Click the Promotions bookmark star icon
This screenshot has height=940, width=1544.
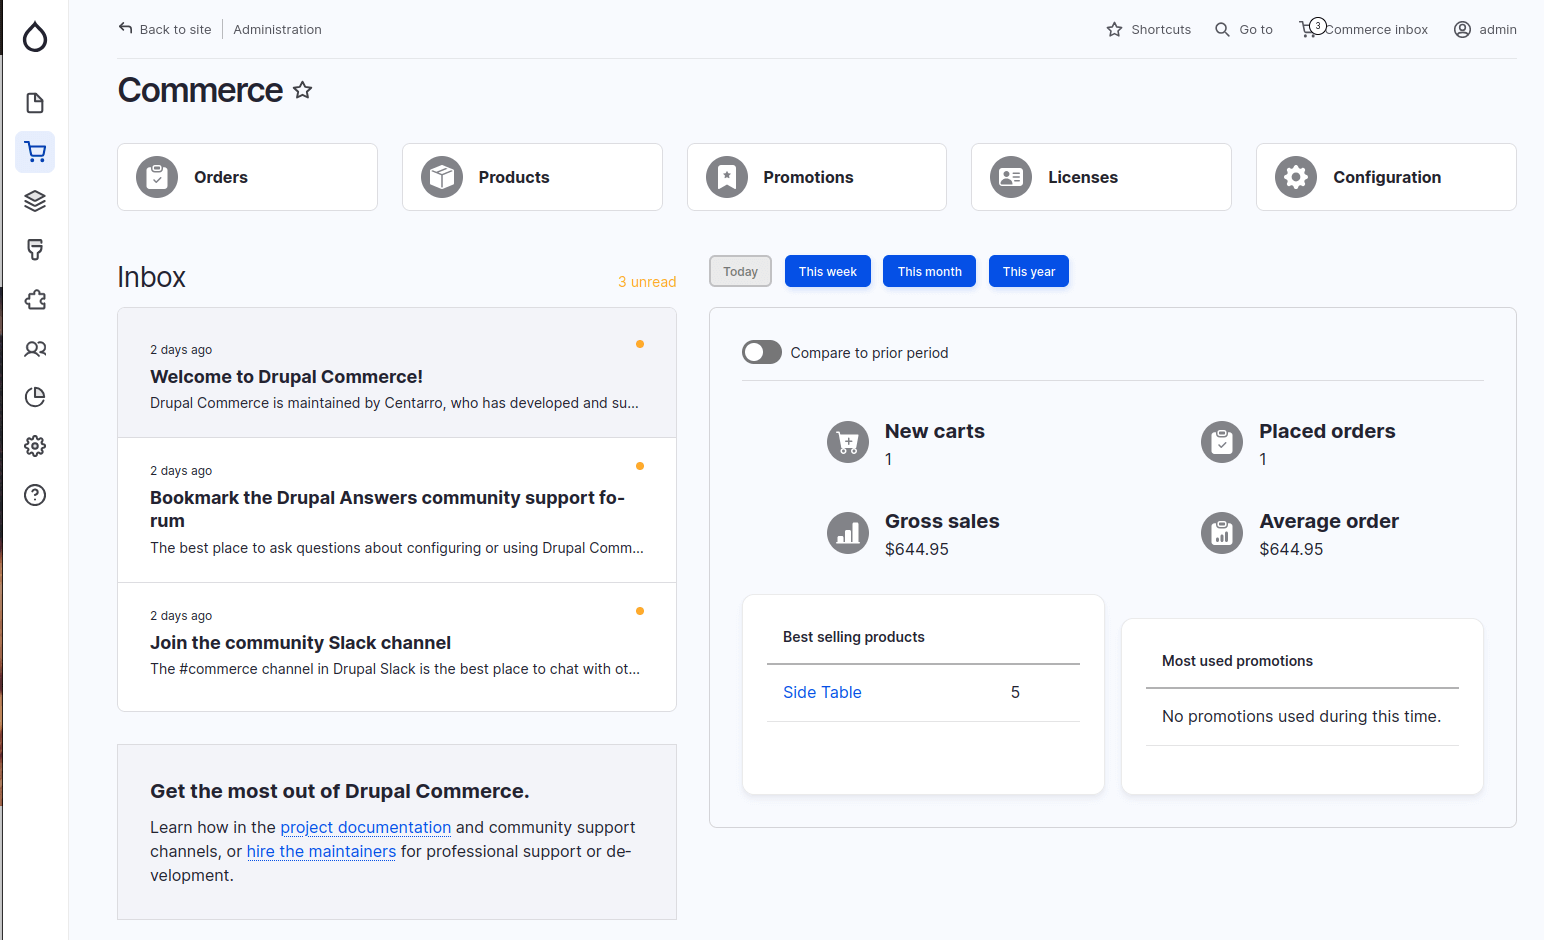(727, 177)
